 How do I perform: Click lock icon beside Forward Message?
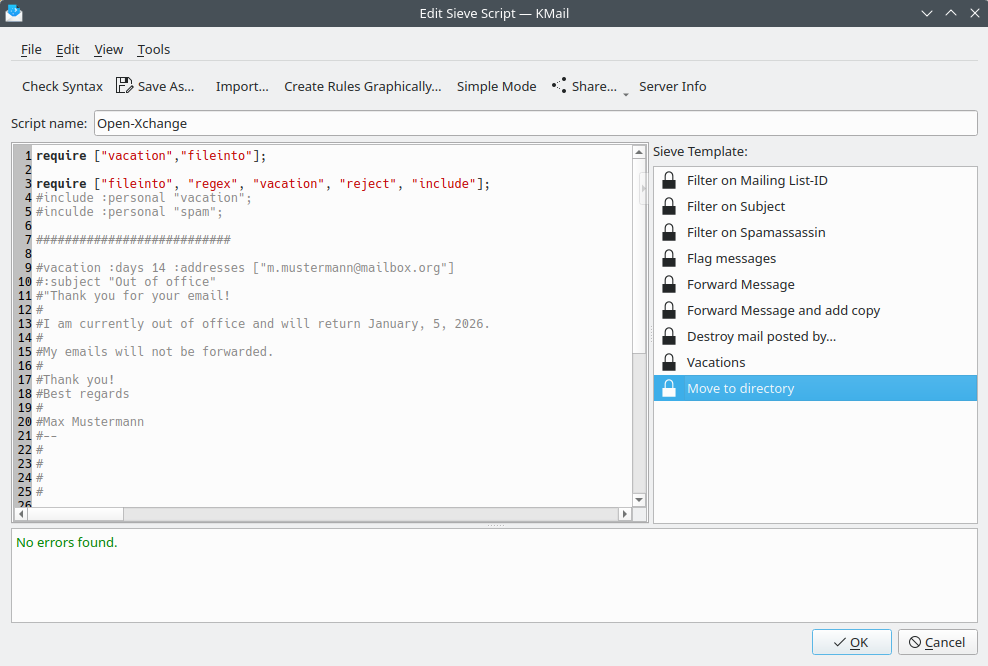670,285
